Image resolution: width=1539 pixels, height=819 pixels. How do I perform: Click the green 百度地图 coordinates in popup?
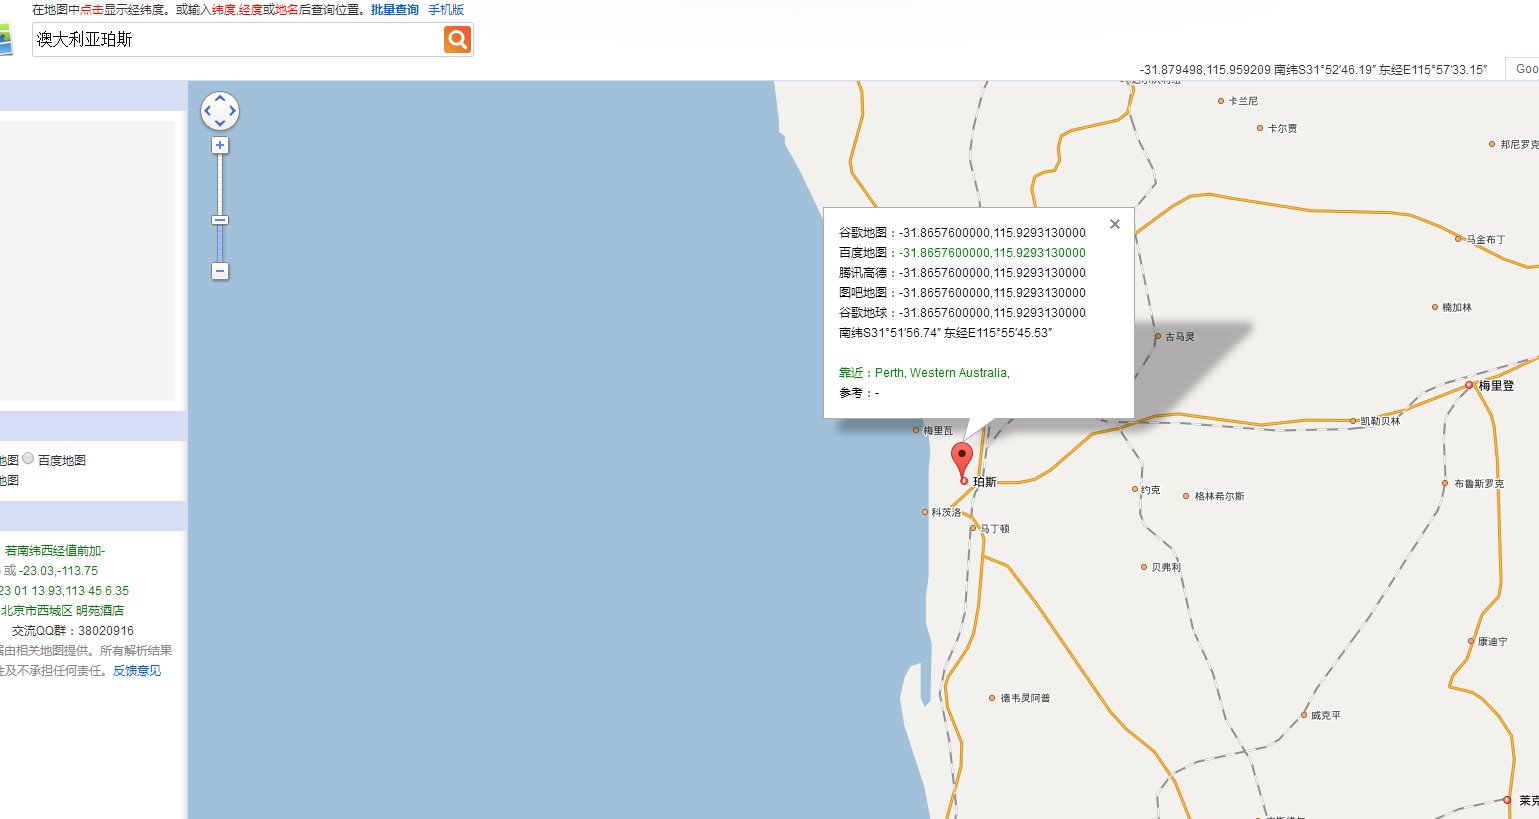pos(991,253)
